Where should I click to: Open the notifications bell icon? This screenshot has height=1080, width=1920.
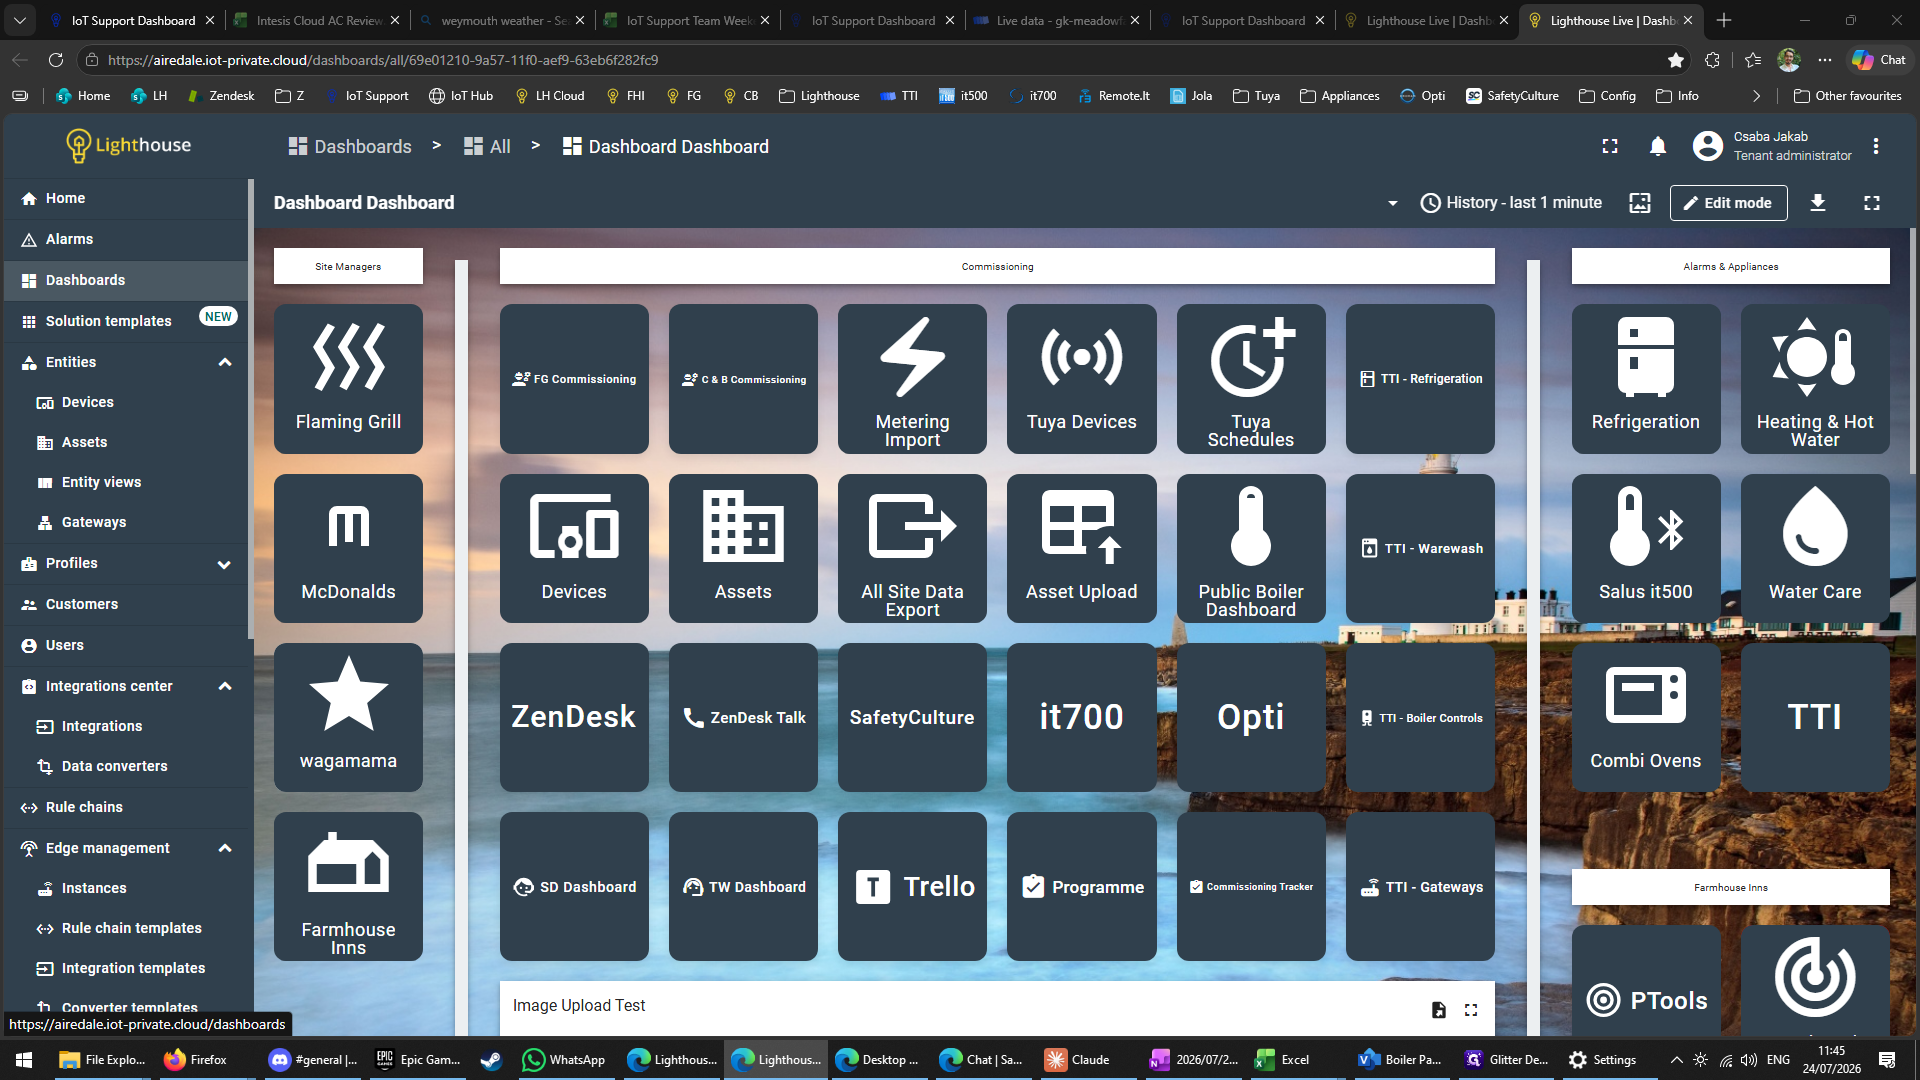coord(1657,147)
